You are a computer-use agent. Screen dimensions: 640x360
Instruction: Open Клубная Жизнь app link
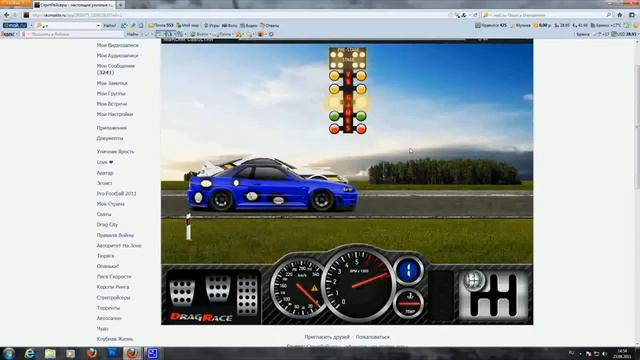coord(115,339)
